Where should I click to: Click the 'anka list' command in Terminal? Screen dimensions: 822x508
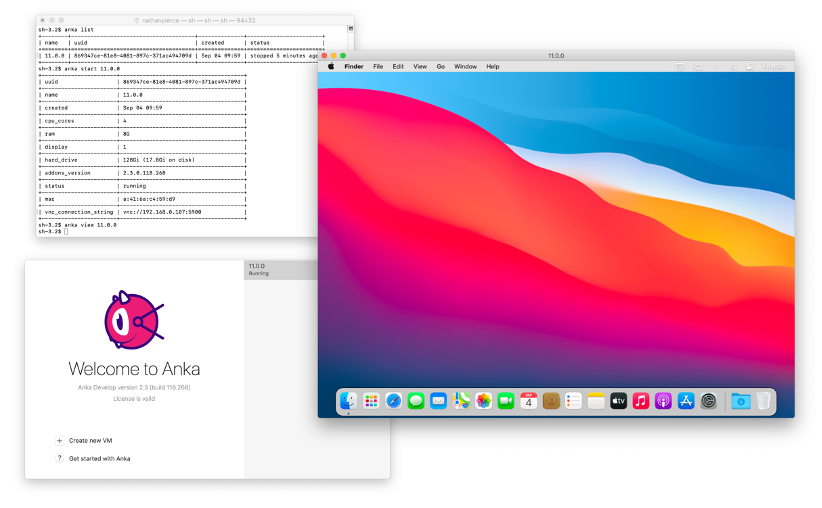(79, 29)
